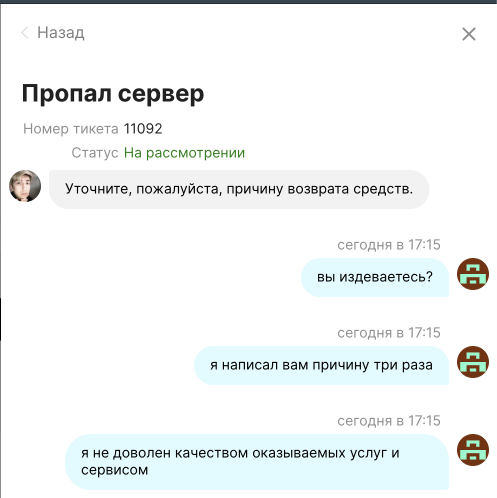Click ticket number 11092
The height and width of the screenshot is (498, 497).
click(143, 129)
